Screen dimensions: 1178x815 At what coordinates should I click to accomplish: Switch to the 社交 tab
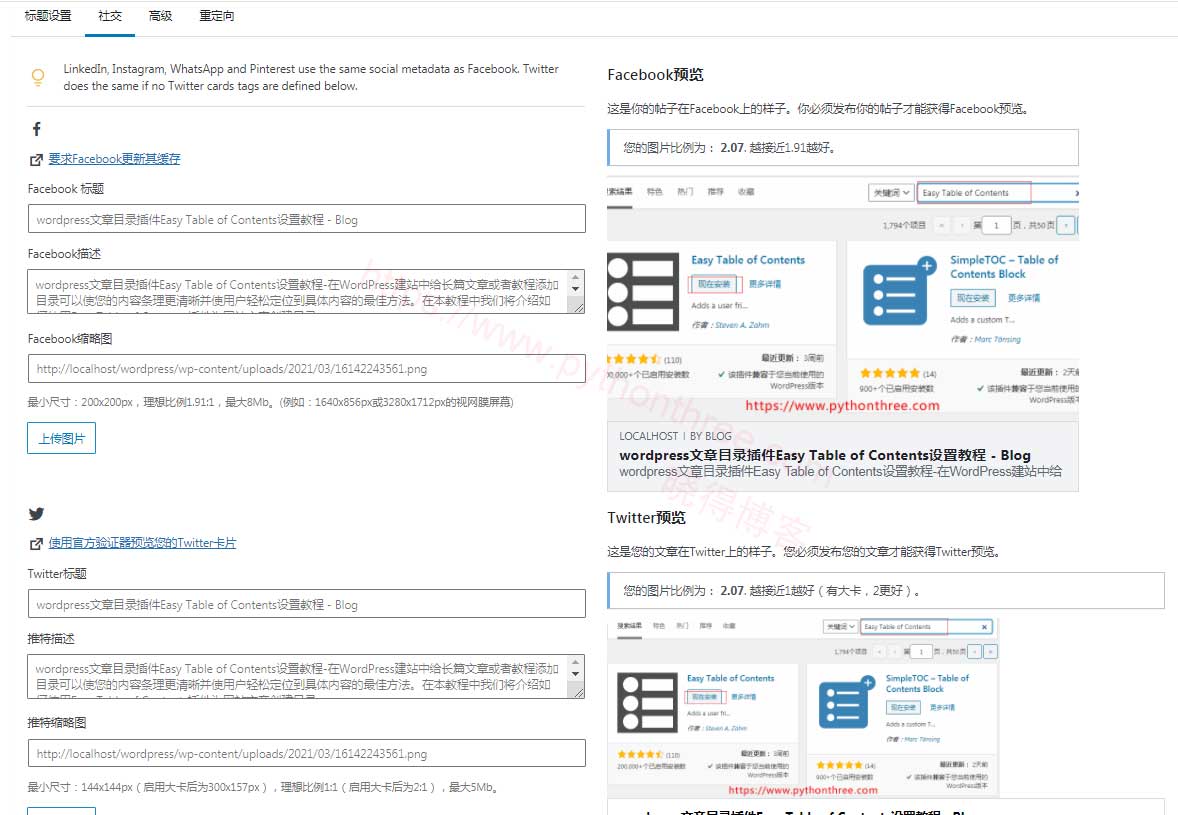tap(110, 16)
